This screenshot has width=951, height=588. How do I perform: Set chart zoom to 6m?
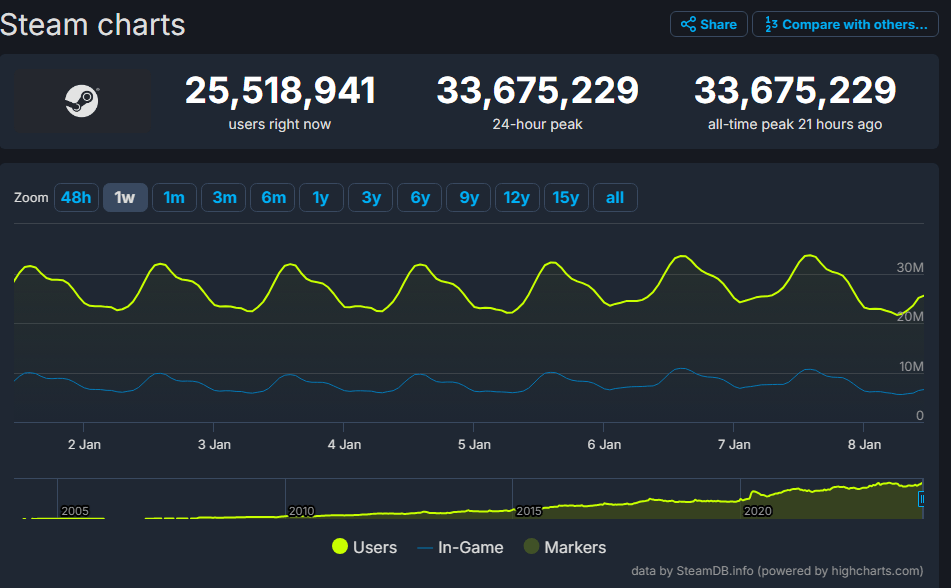(x=273, y=197)
